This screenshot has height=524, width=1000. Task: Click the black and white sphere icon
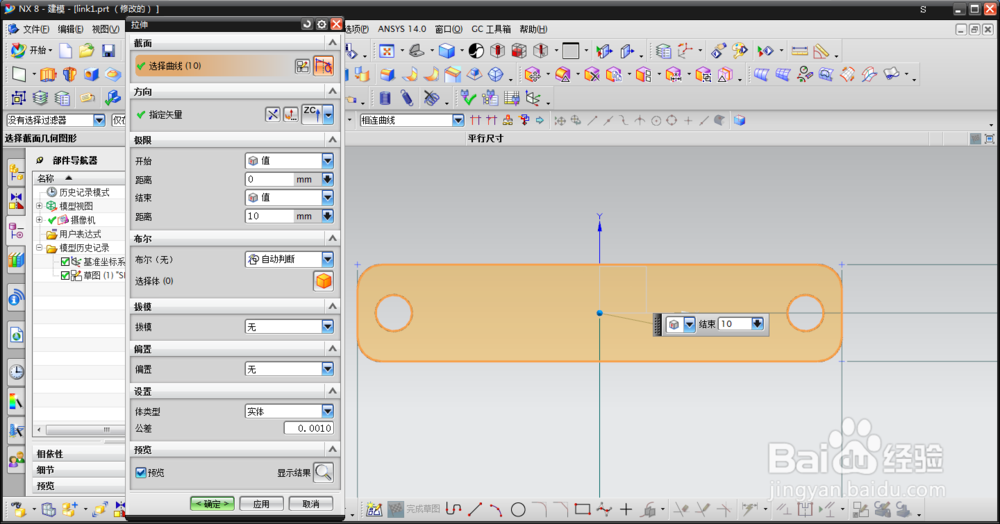click(x=476, y=51)
